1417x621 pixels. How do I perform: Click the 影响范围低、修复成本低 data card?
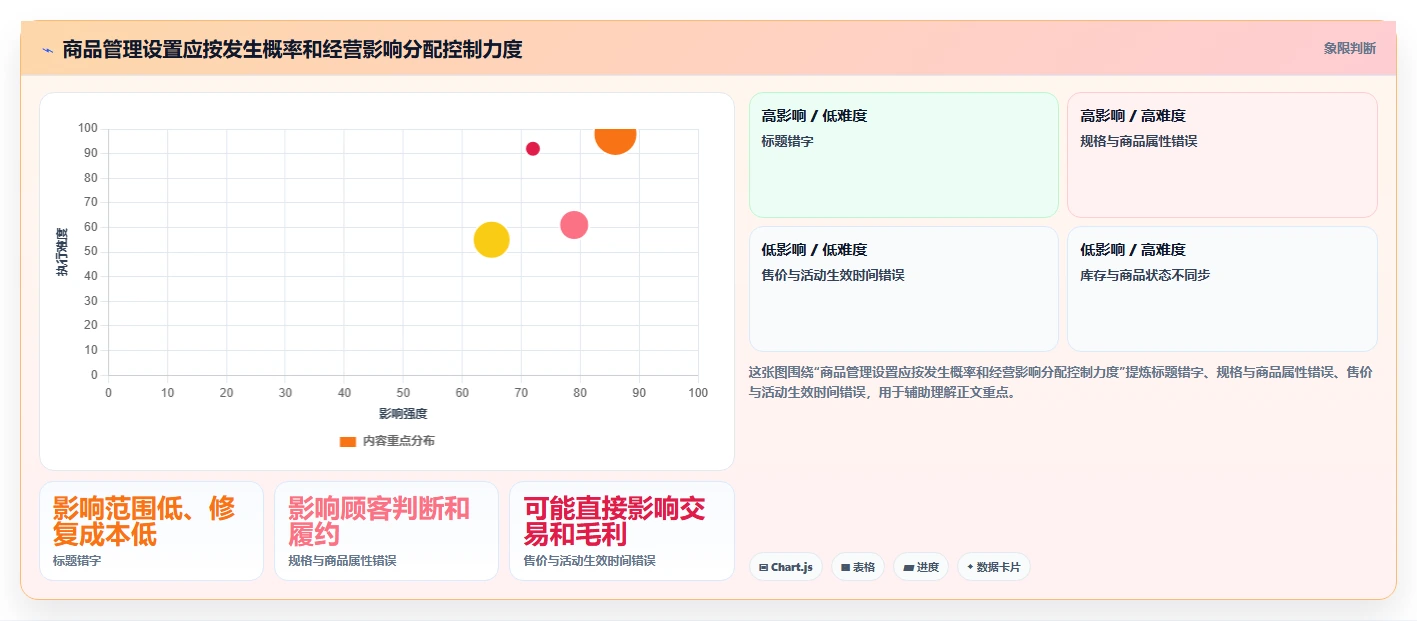coord(151,531)
